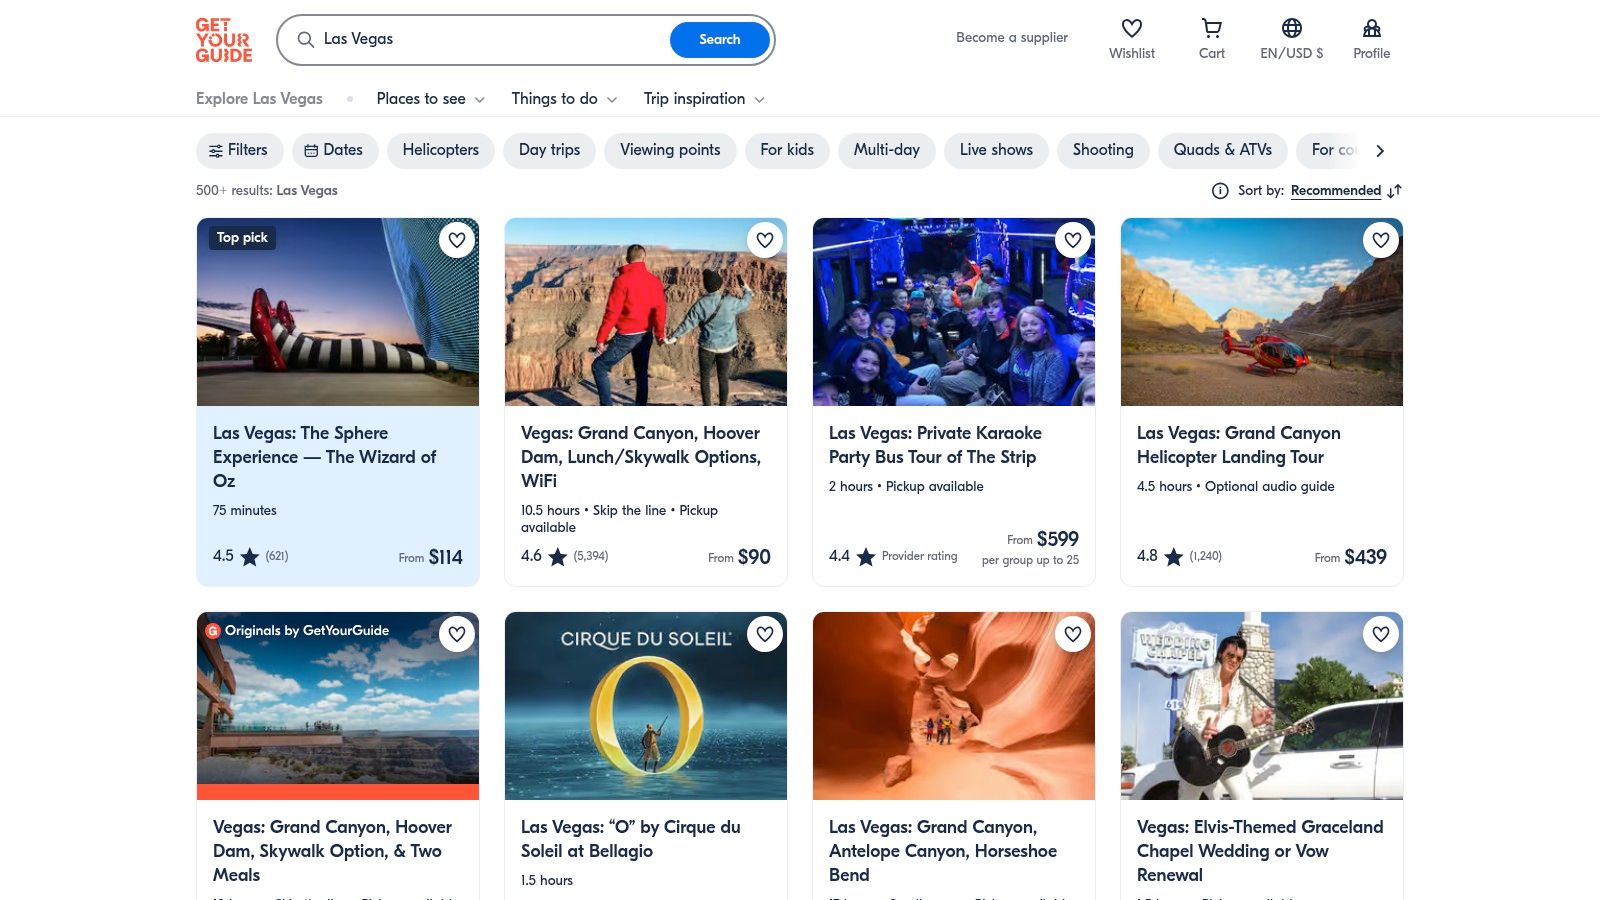The height and width of the screenshot is (900, 1600).
Task: Click the Las Vegas search input field
Action: (x=490, y=40)
